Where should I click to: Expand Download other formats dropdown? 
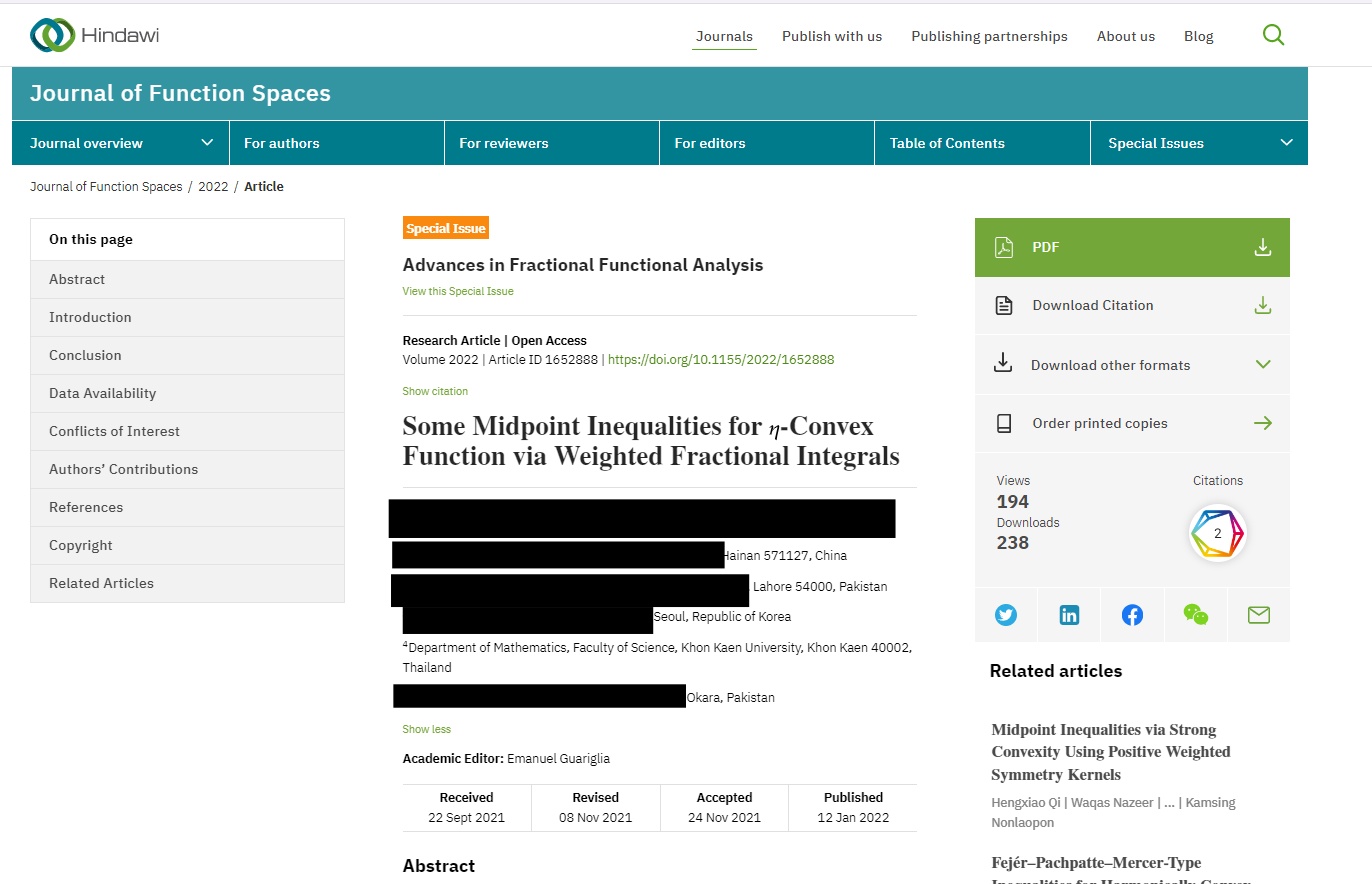(1132, 365)
